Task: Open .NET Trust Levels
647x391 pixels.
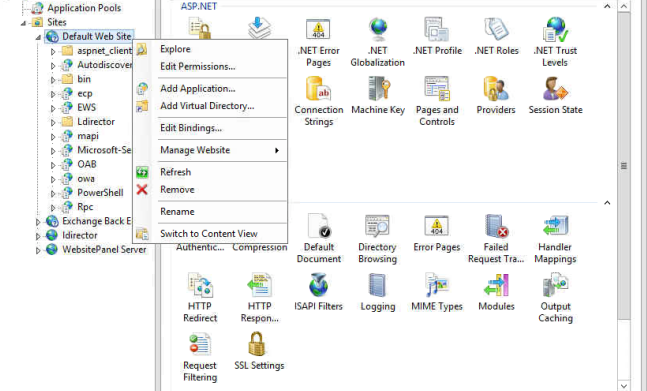Action: (x=555, y=42)
